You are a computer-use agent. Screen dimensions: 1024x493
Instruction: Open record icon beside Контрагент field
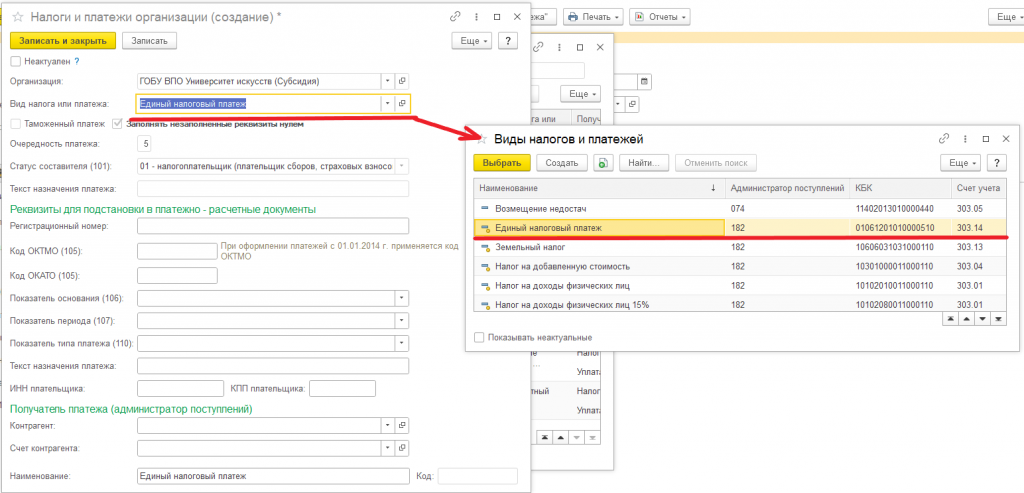(x=402, y=426)
